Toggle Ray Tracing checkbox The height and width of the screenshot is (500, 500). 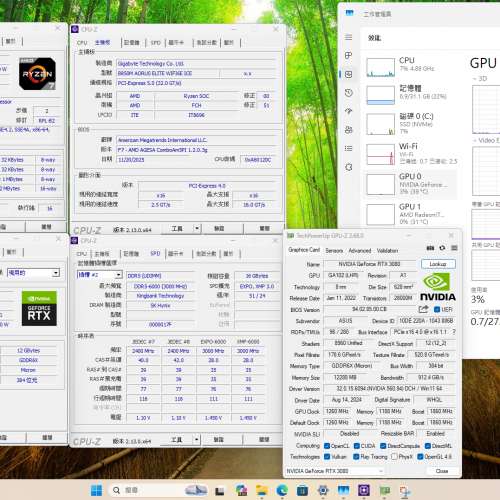356,457
